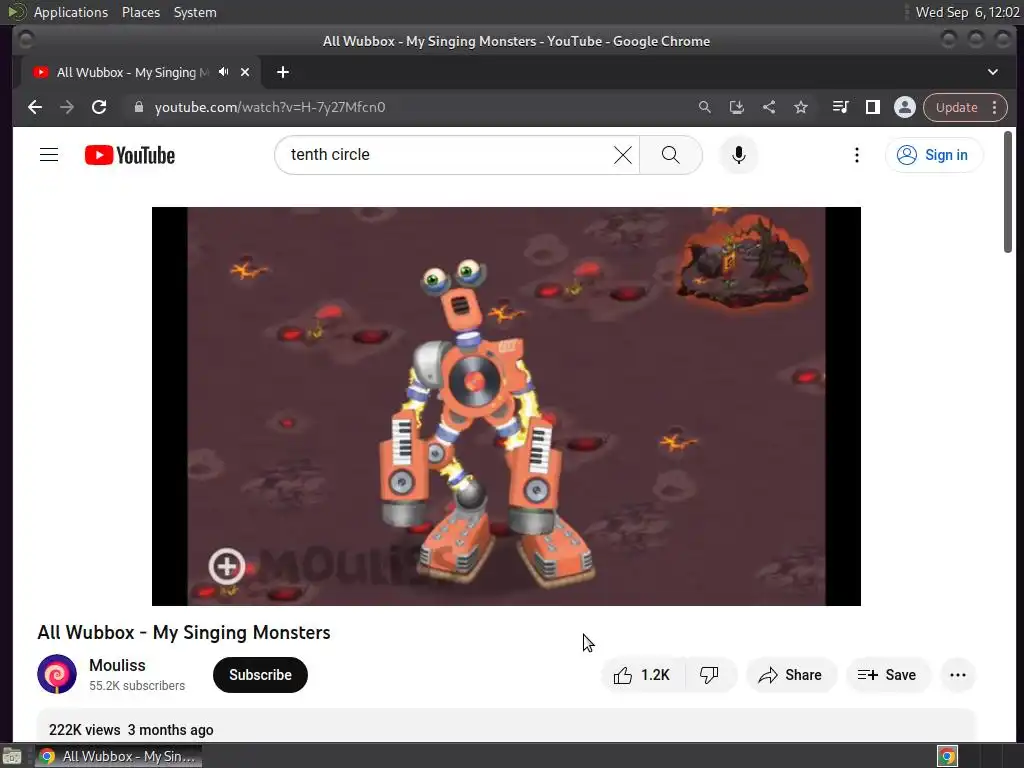
Task: Run the search with magnifier button
Action: coord(671,155)
